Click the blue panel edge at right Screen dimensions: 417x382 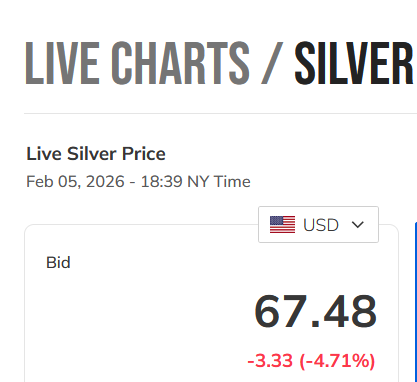click(x=416, y=302)
